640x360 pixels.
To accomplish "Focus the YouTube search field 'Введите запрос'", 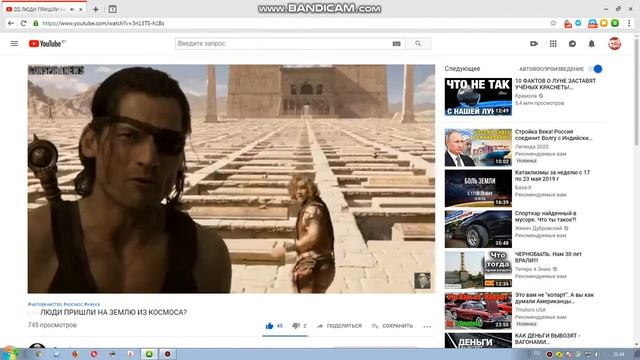I will [283, 43].
